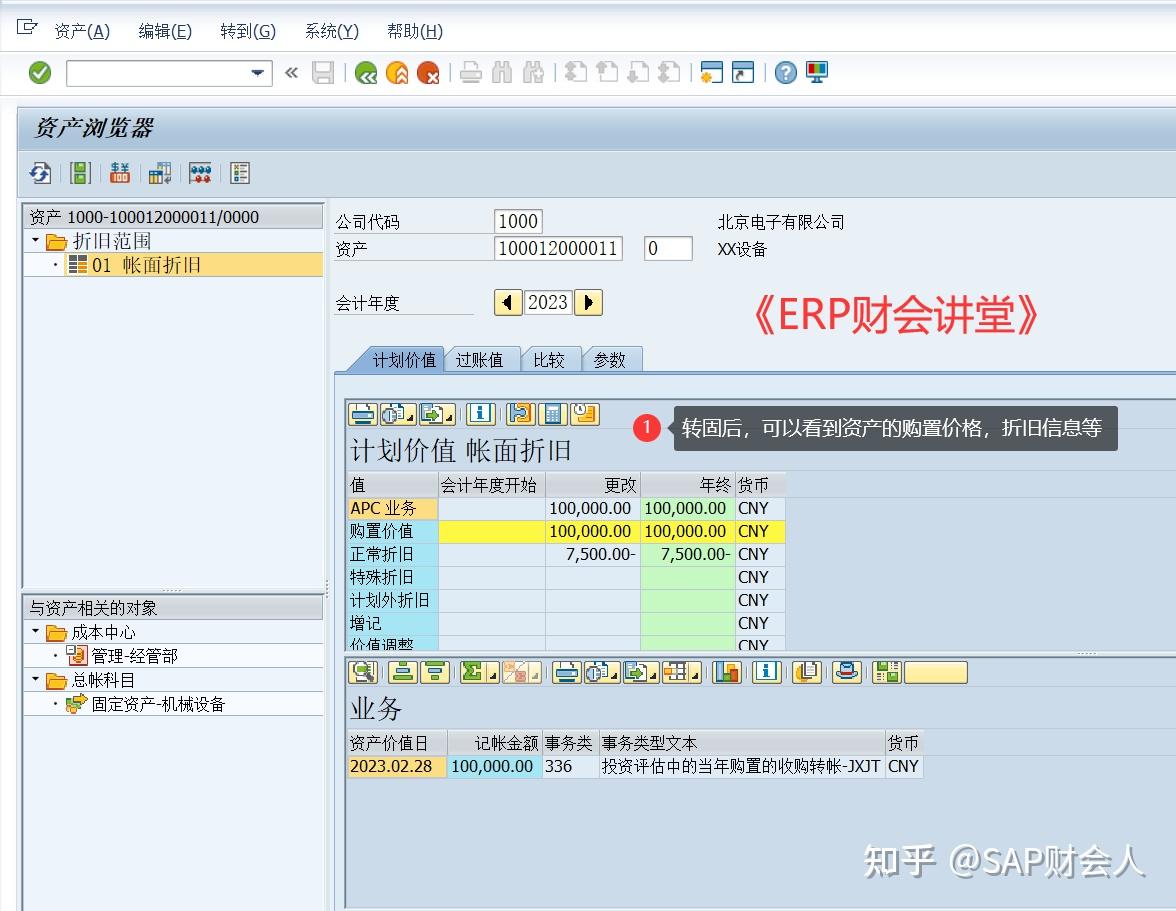This screenshot has width=1176, height=911.
Task: Open the information icon in the planned values toolbar
Action: coord(481,413)
